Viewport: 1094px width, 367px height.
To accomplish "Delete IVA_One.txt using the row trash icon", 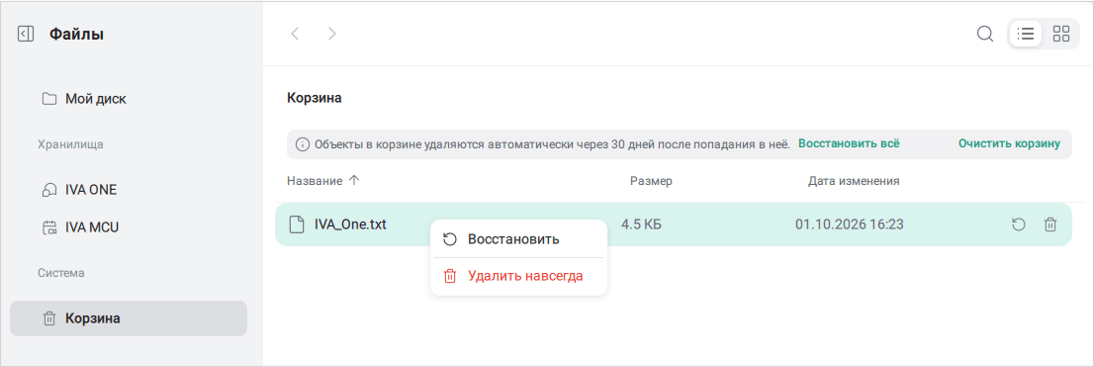I will 1050,225.
